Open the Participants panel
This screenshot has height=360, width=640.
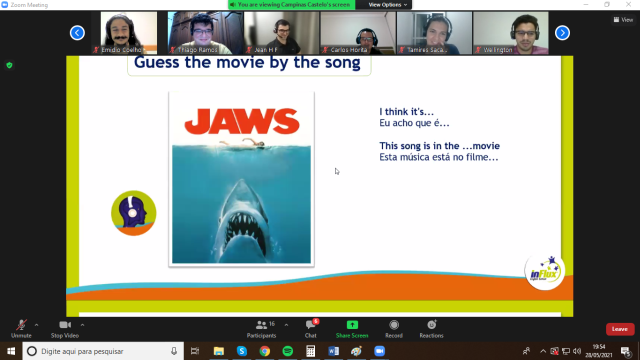[261, 329]
